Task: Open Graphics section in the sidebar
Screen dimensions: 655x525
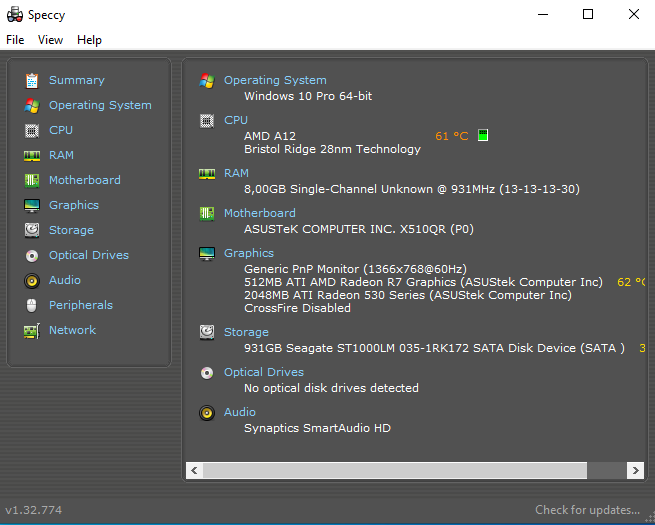Action: tap(74, 205)
